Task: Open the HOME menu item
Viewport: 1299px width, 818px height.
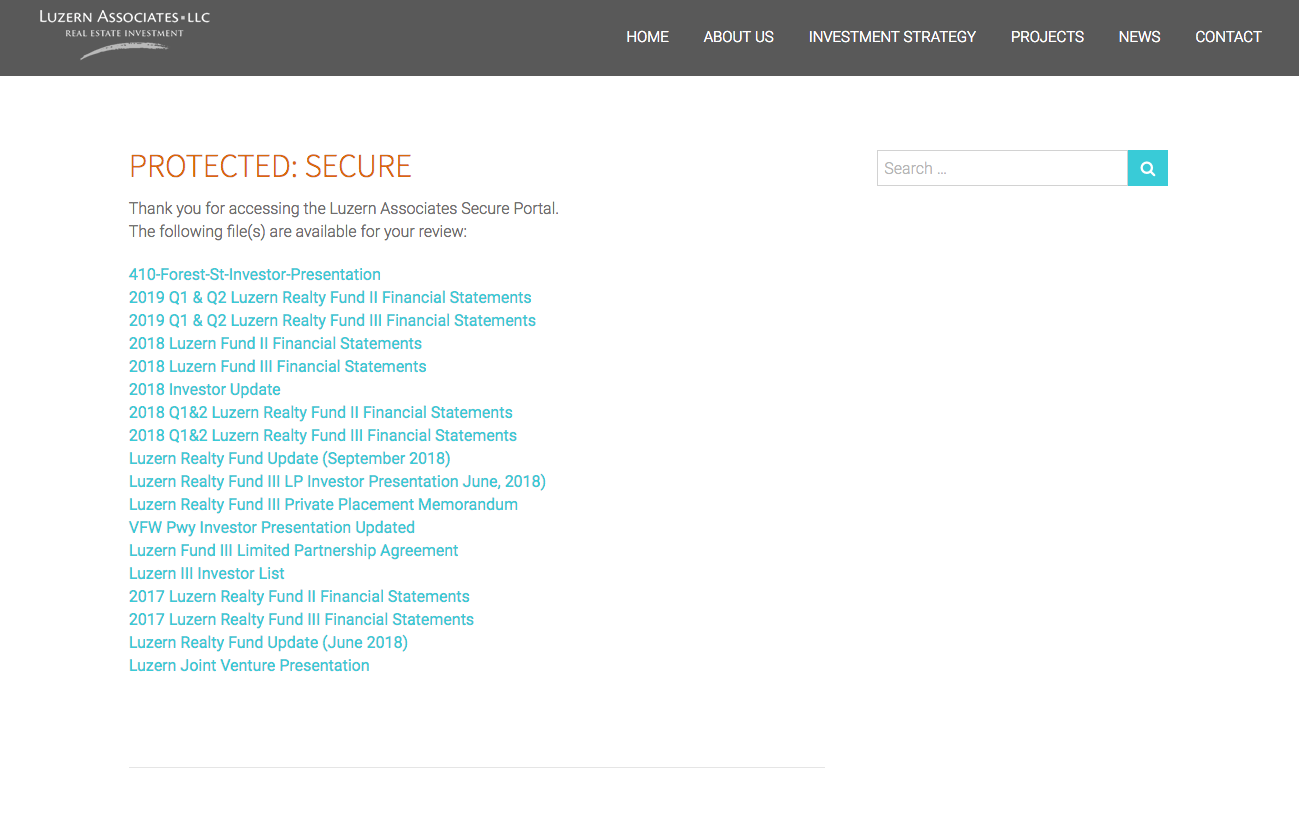Action: [x=647, y=37]
